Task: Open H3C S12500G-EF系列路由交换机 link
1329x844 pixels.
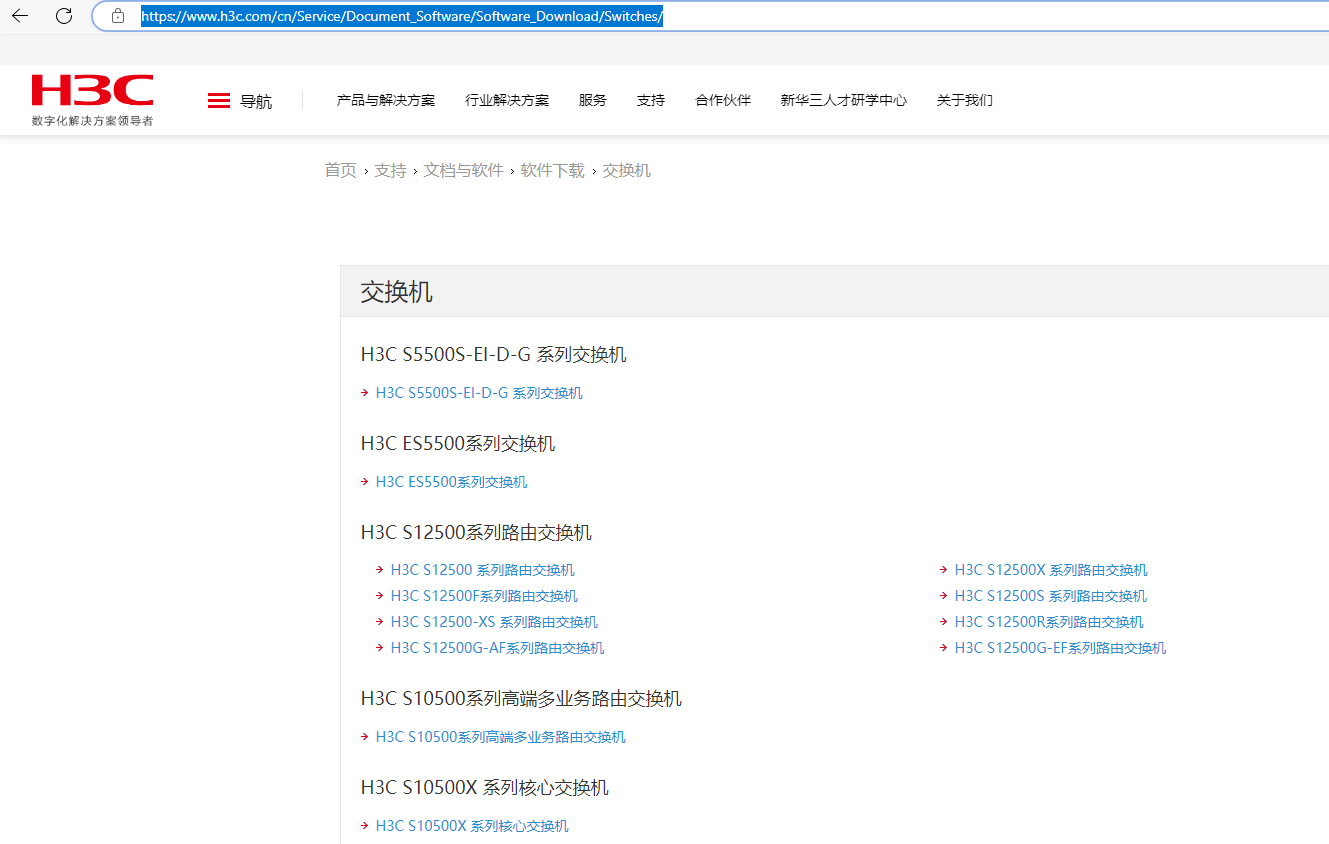Action: (1060, 648)
